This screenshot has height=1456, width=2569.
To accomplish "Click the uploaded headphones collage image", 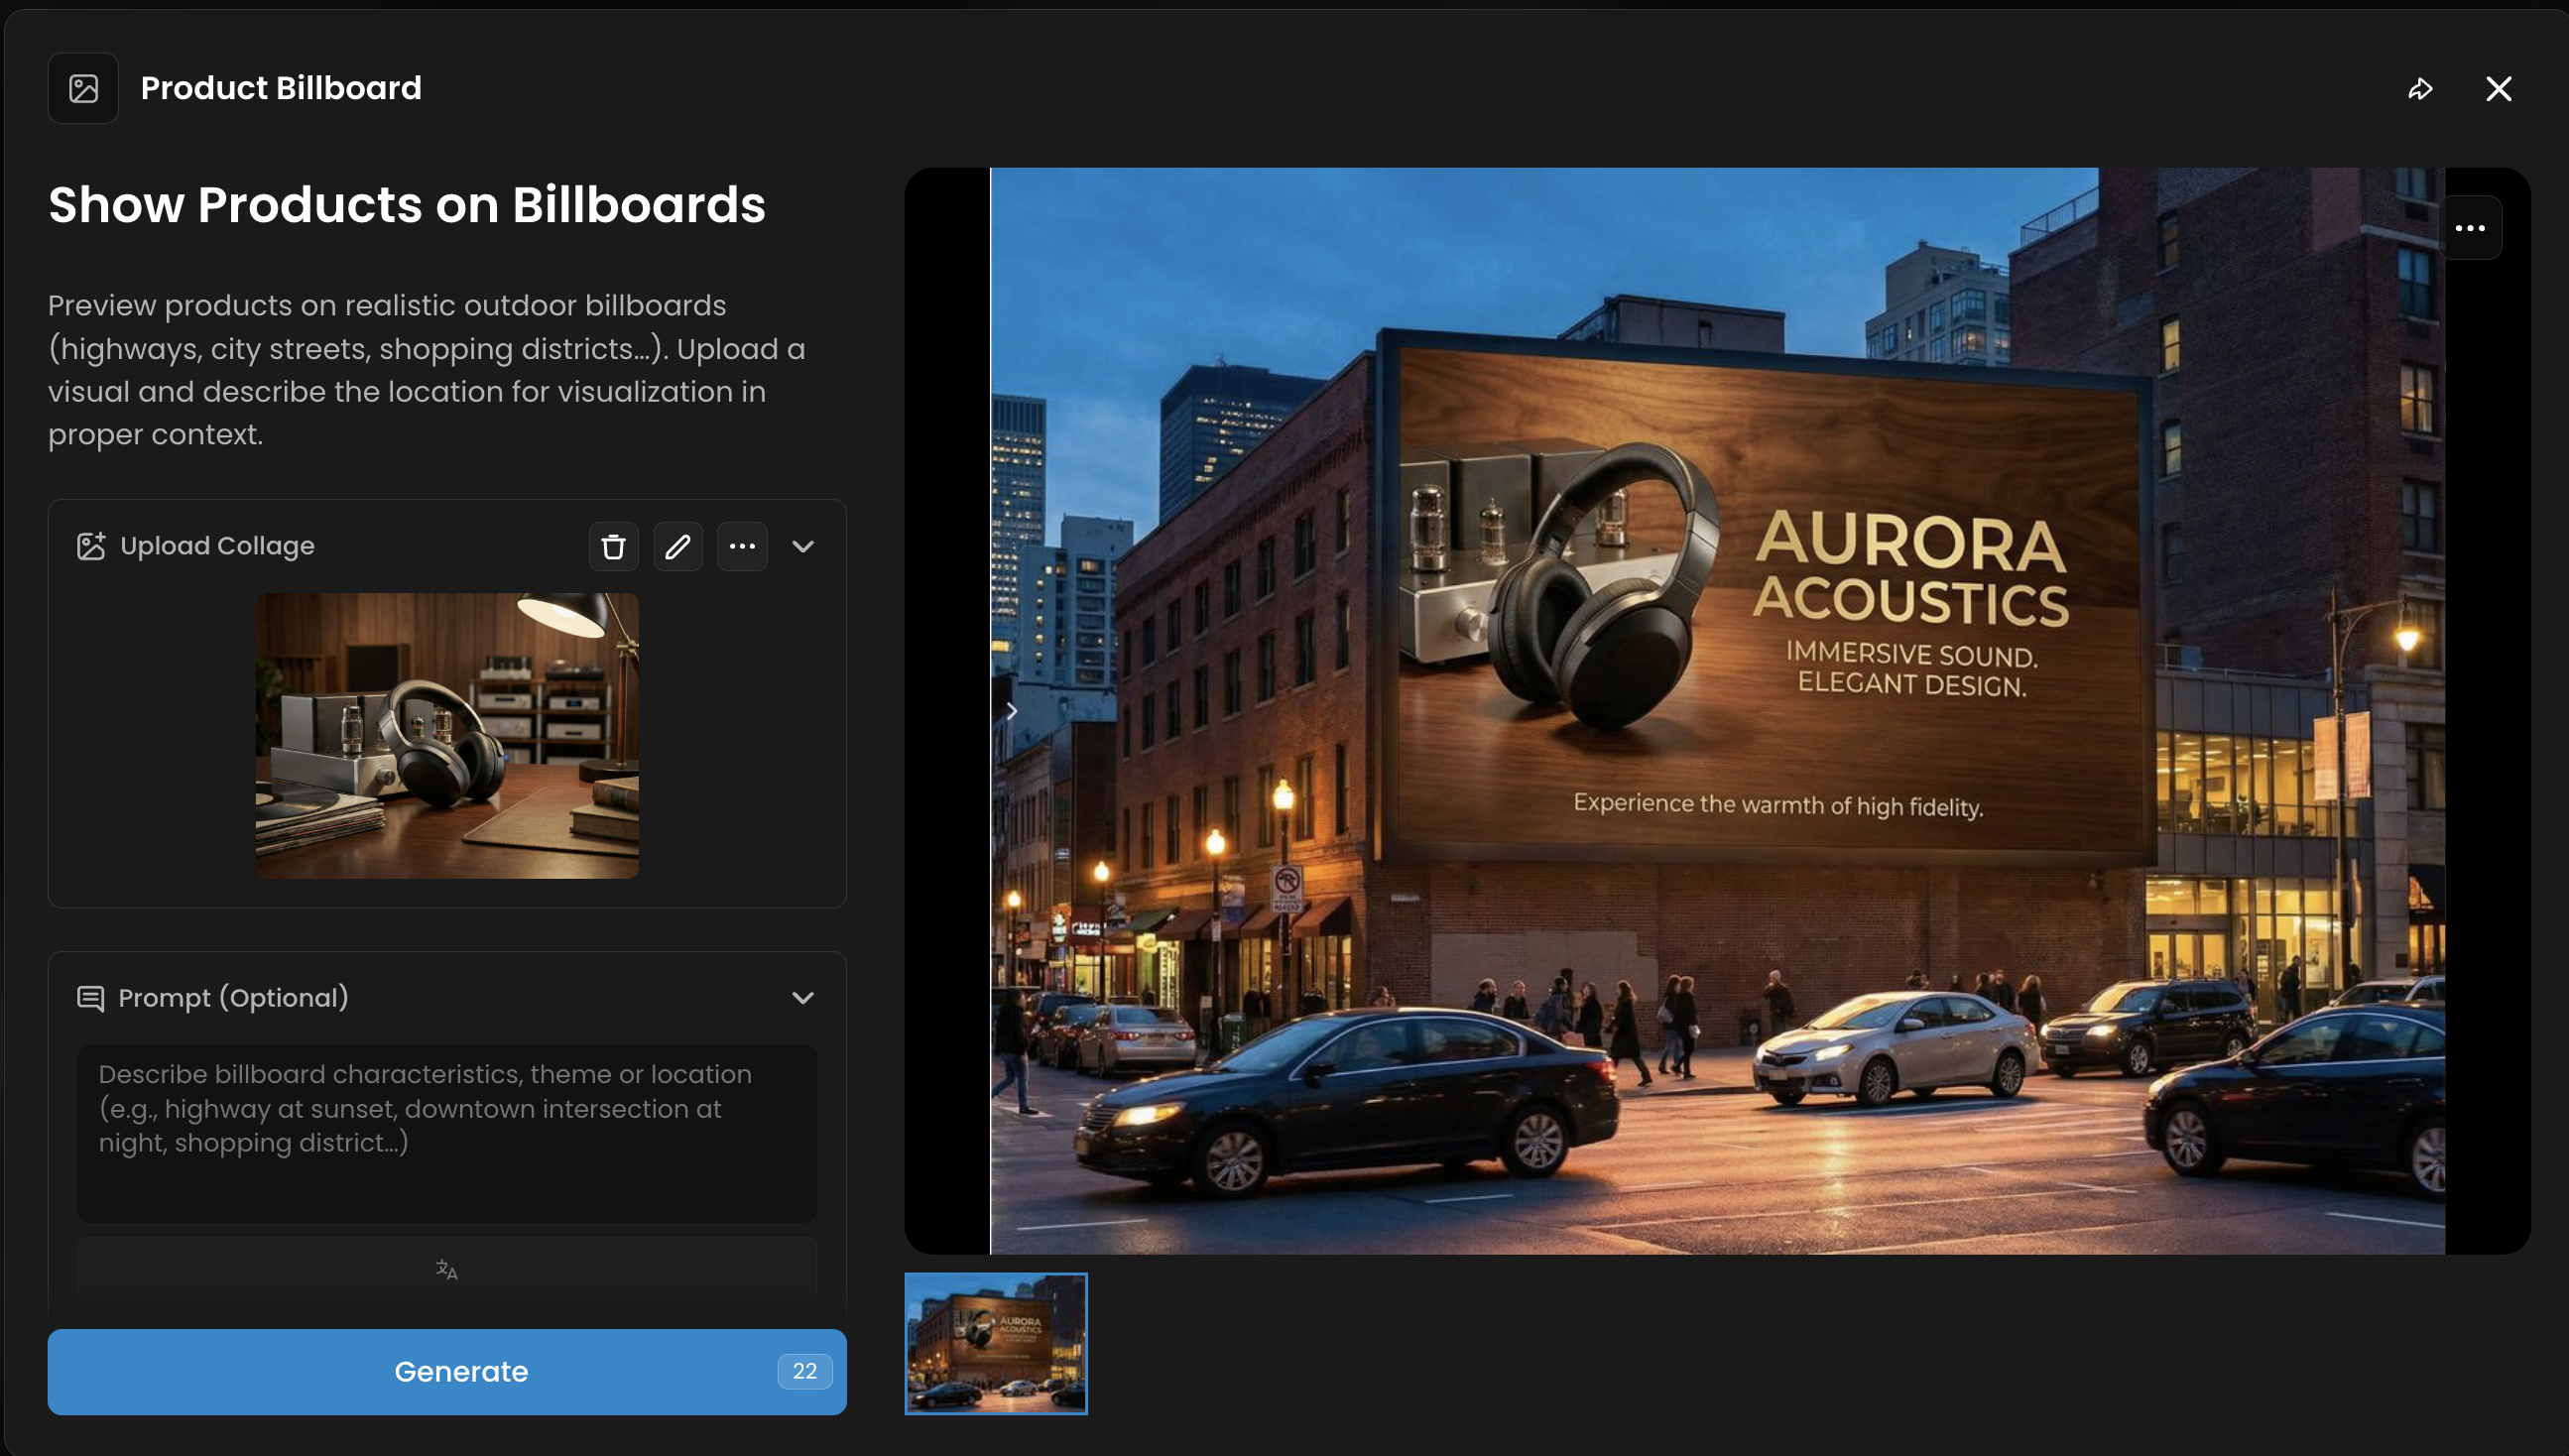I will tap(446, 735).
